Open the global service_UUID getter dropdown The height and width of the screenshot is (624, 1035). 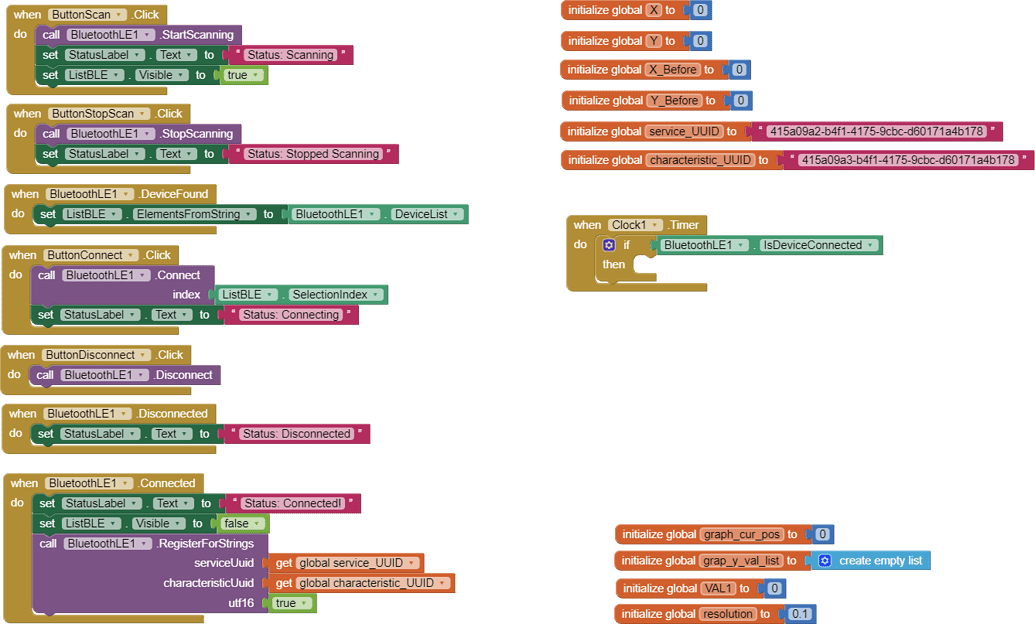pyautogui.click(x=411, y=563)
